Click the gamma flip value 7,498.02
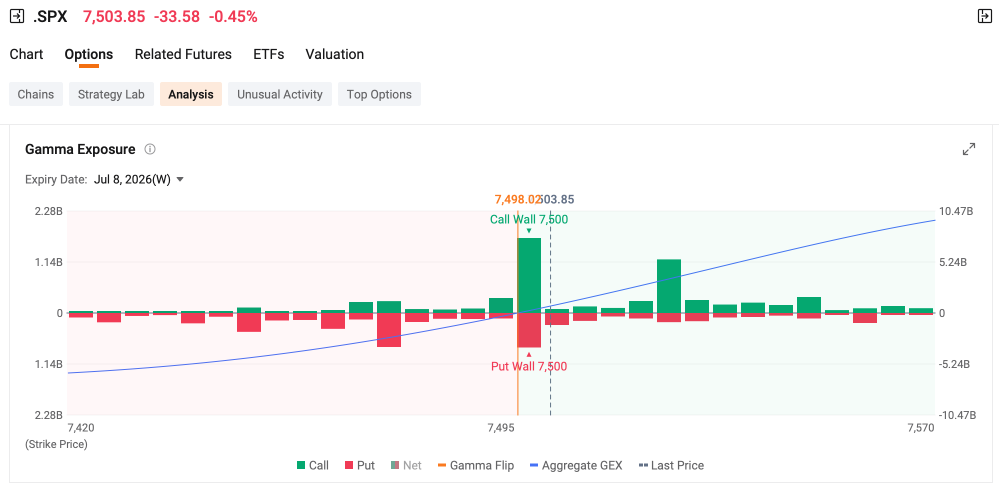The width and height of the screenshot is (999, 490). [x=517, y=199]
